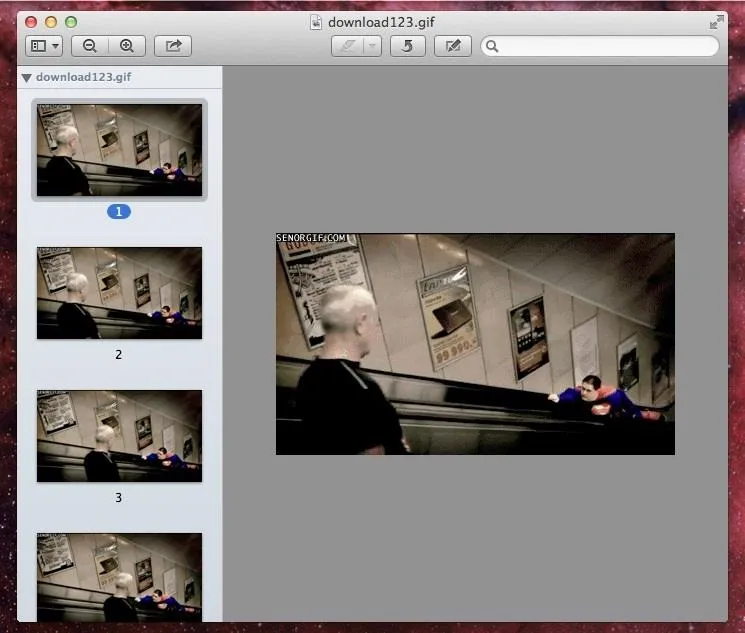Select frame 3 thumbnail

tap(119, 436)
